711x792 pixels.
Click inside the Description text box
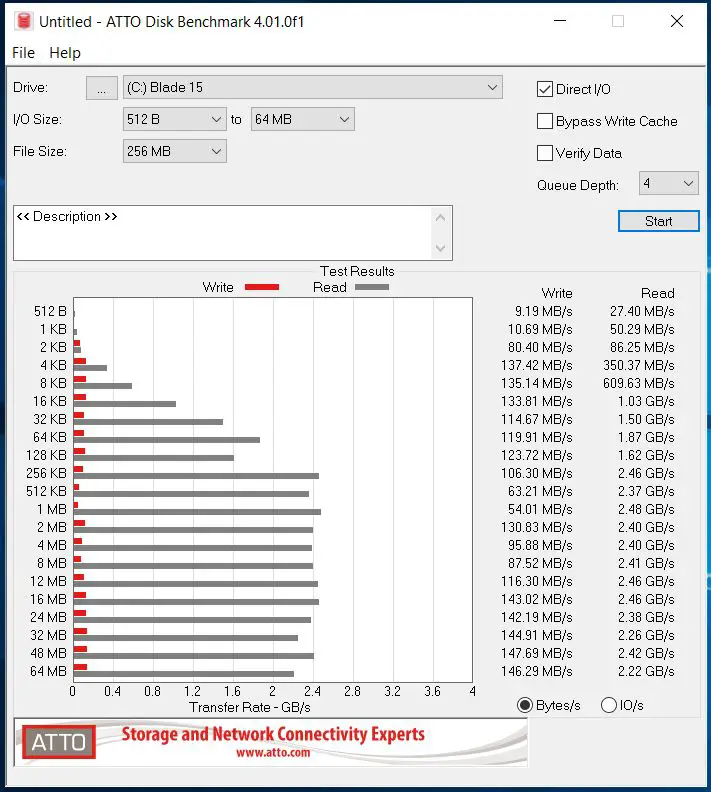point(222,233)
